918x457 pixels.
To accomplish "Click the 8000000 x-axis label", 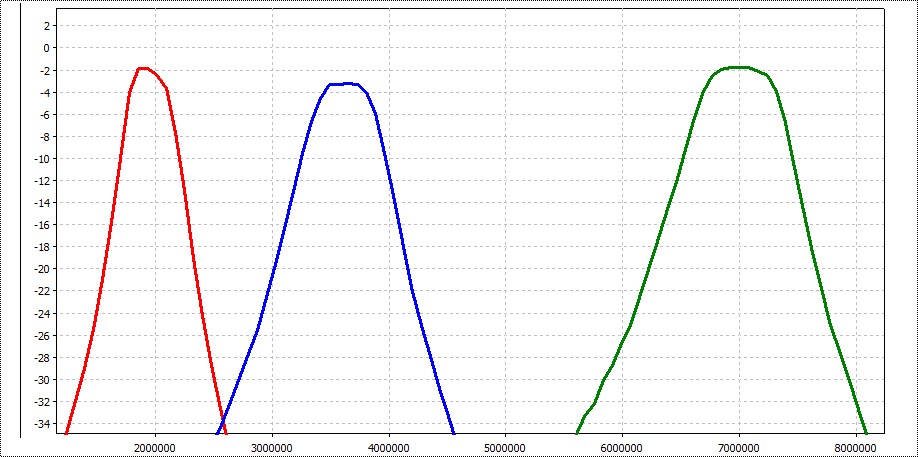I will [855, 446].
